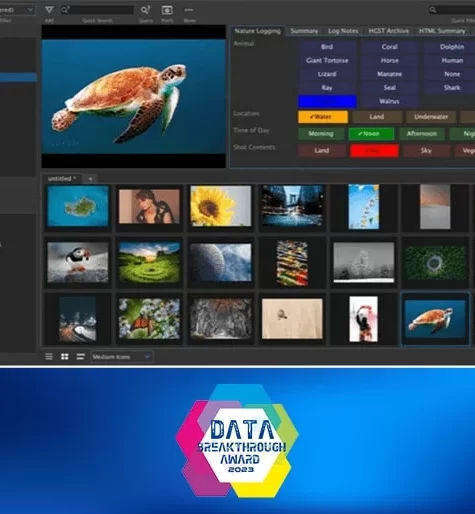475x514 pixels.
Task: Open the More ellipsis toolbar icon
Action: 189,10
